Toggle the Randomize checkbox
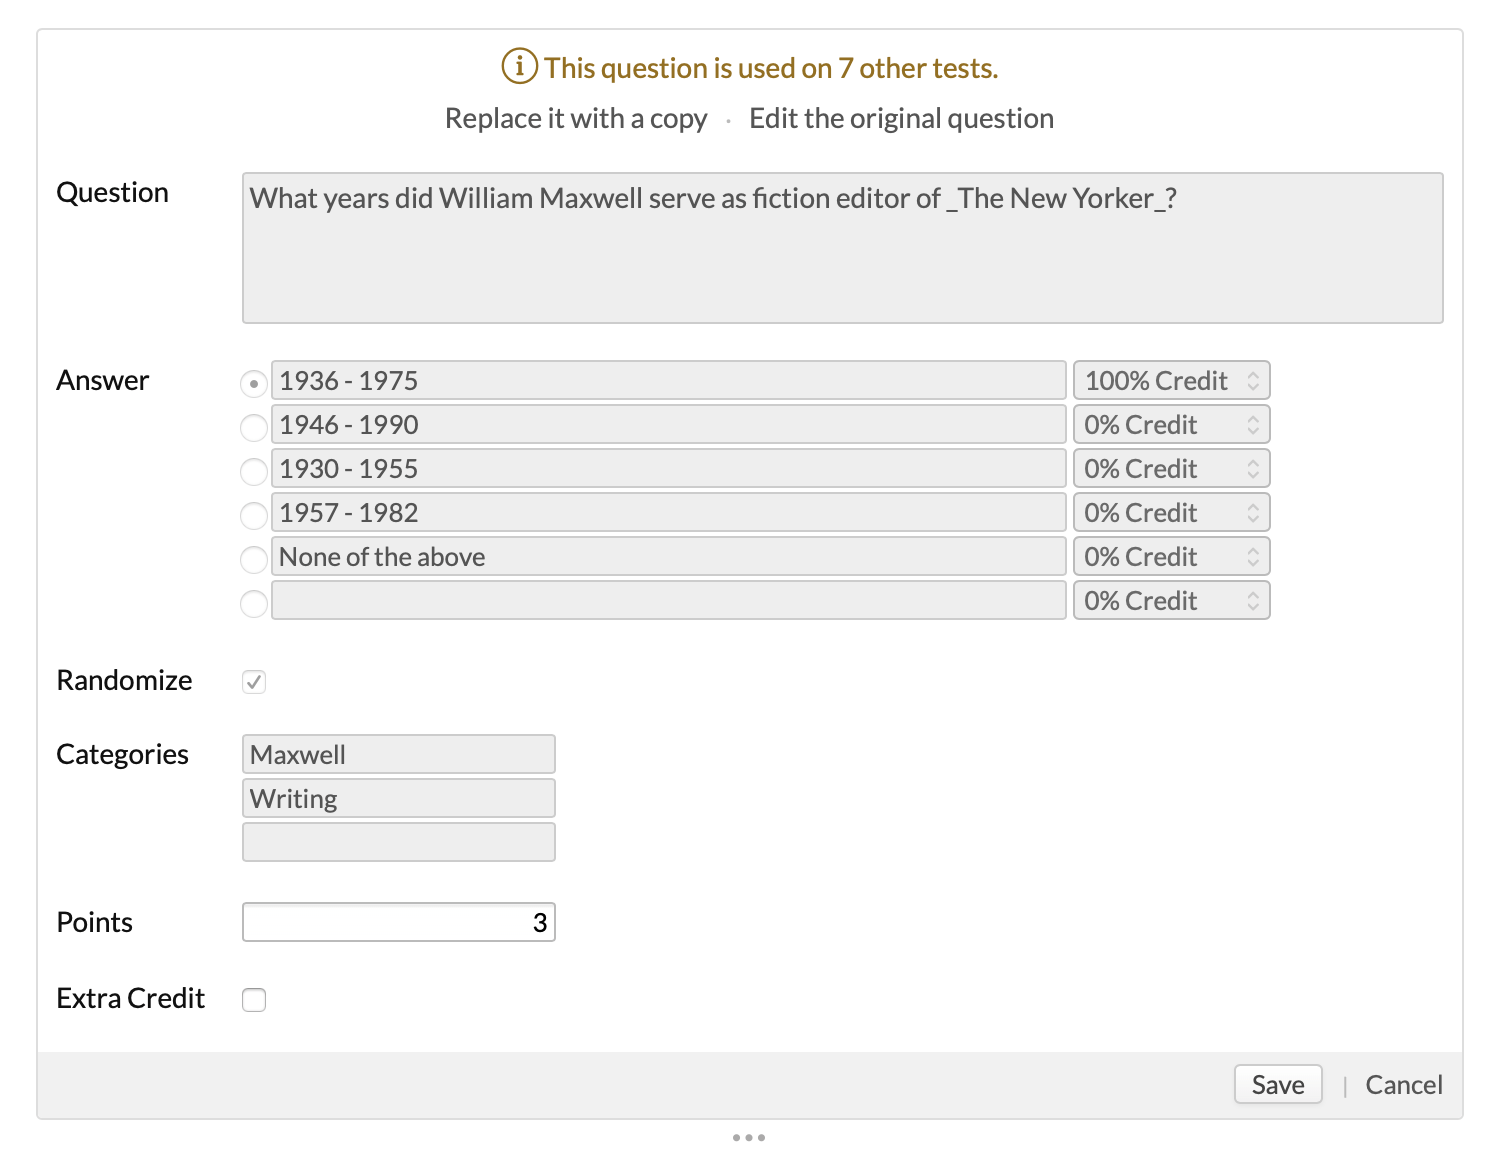 point(254,682)
